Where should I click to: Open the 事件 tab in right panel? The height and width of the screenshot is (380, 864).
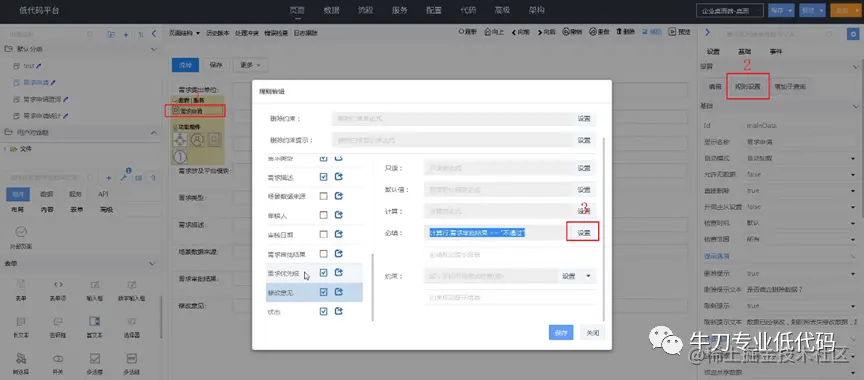tap(776, 51)
